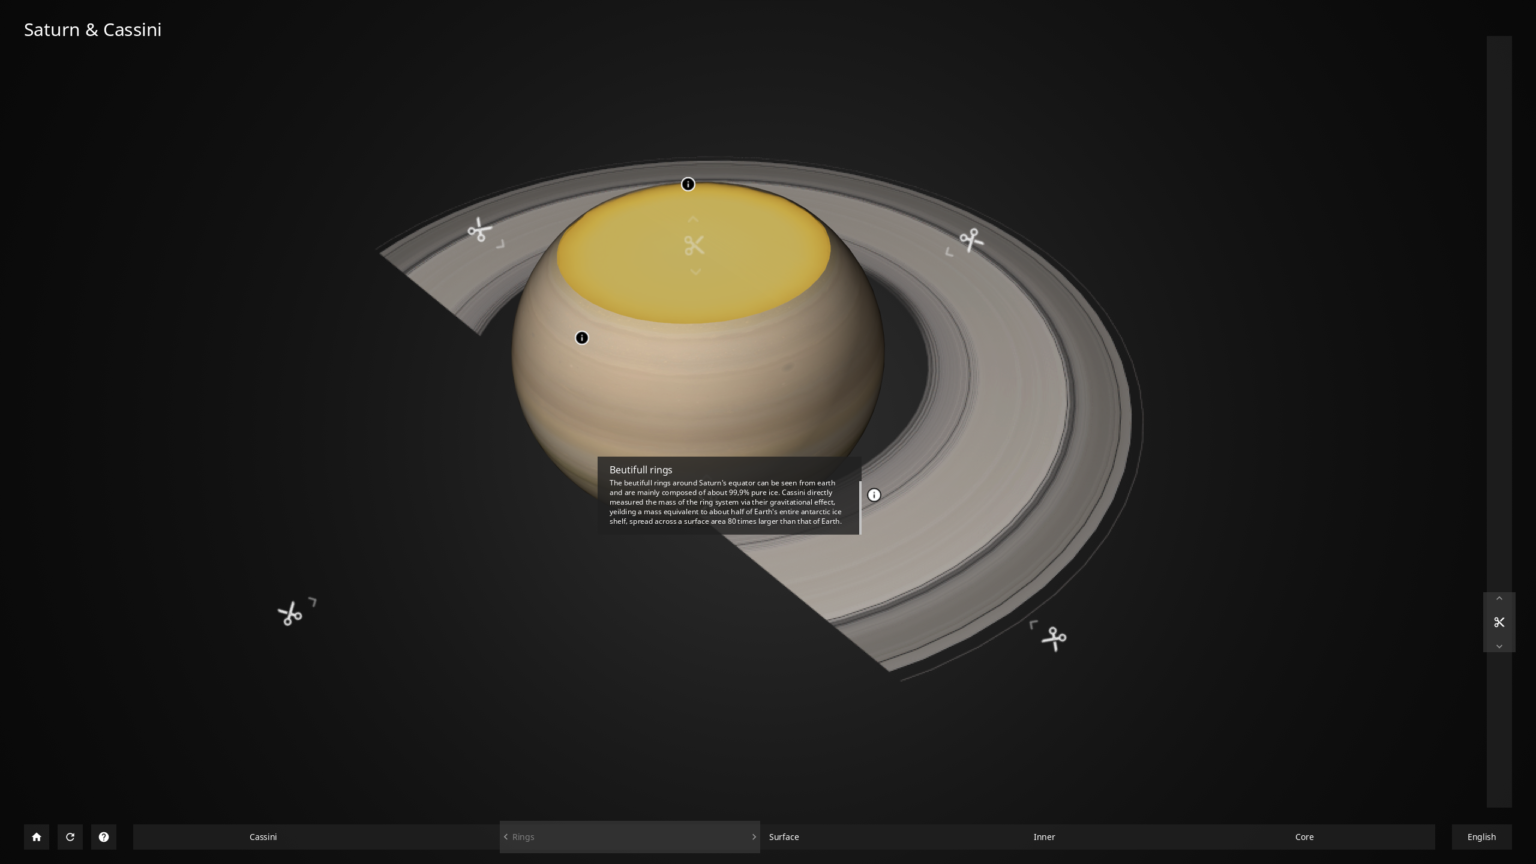The height and width of the screenshot is (864, 1536).
Task: Click the down chevron below planet scissors
Action: 695,271
